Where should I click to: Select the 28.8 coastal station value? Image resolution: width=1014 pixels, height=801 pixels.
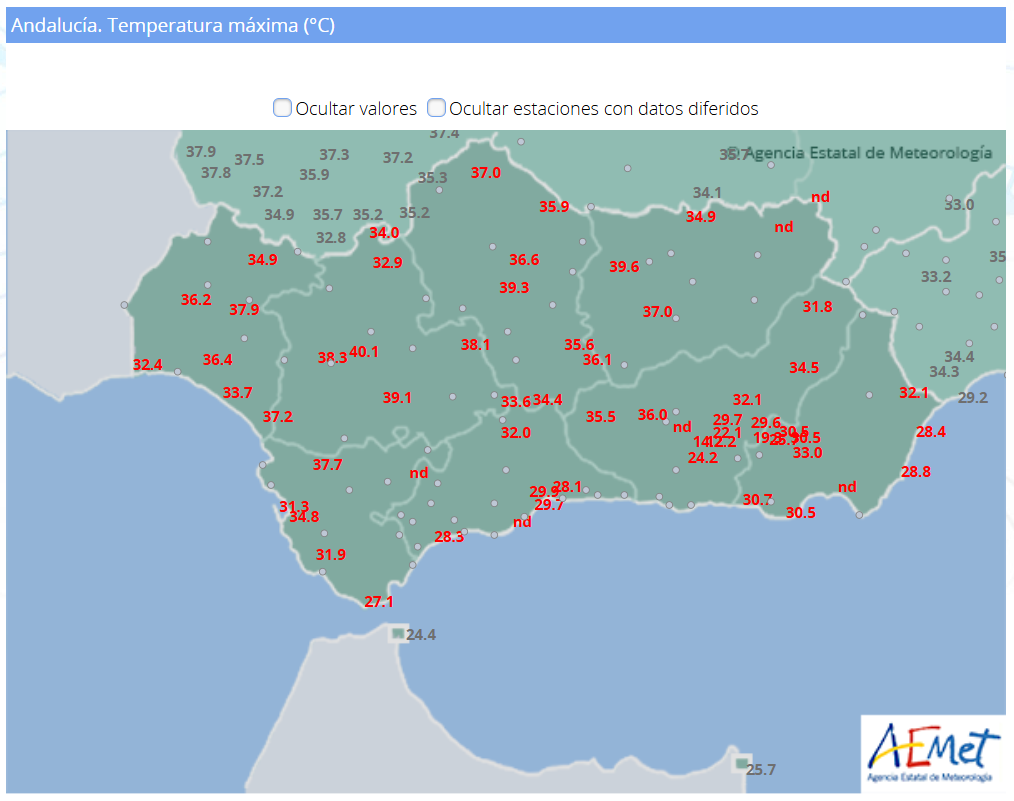916,472
